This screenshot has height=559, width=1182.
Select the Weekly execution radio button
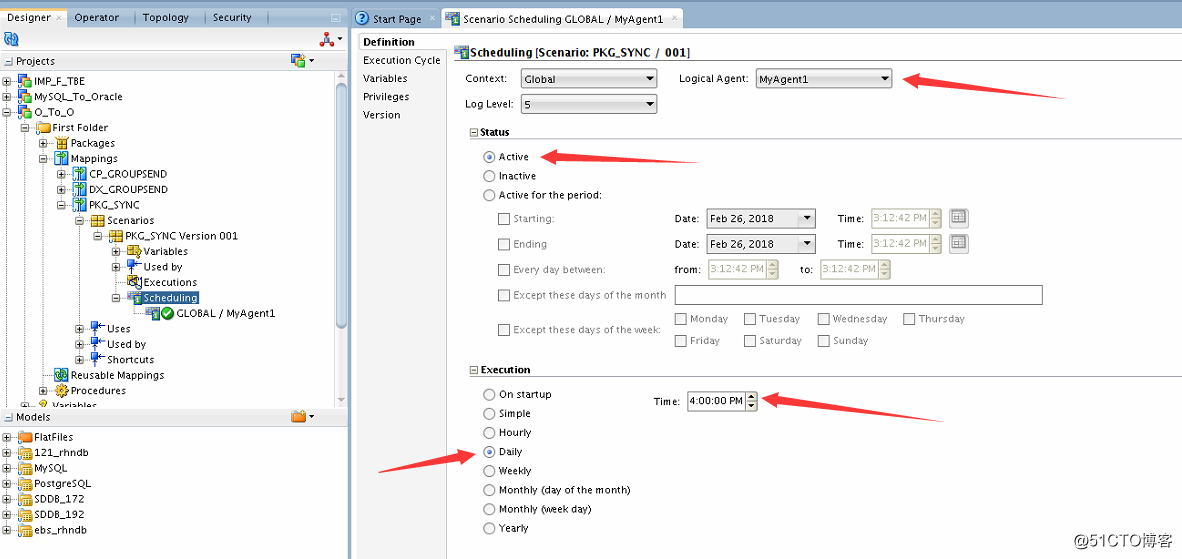[488, 471]
